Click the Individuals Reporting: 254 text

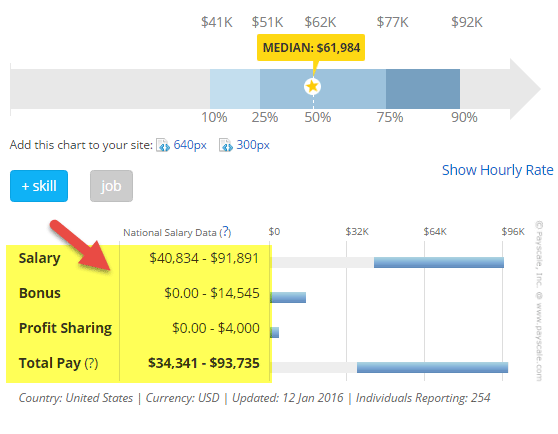(x=423, y=398)
